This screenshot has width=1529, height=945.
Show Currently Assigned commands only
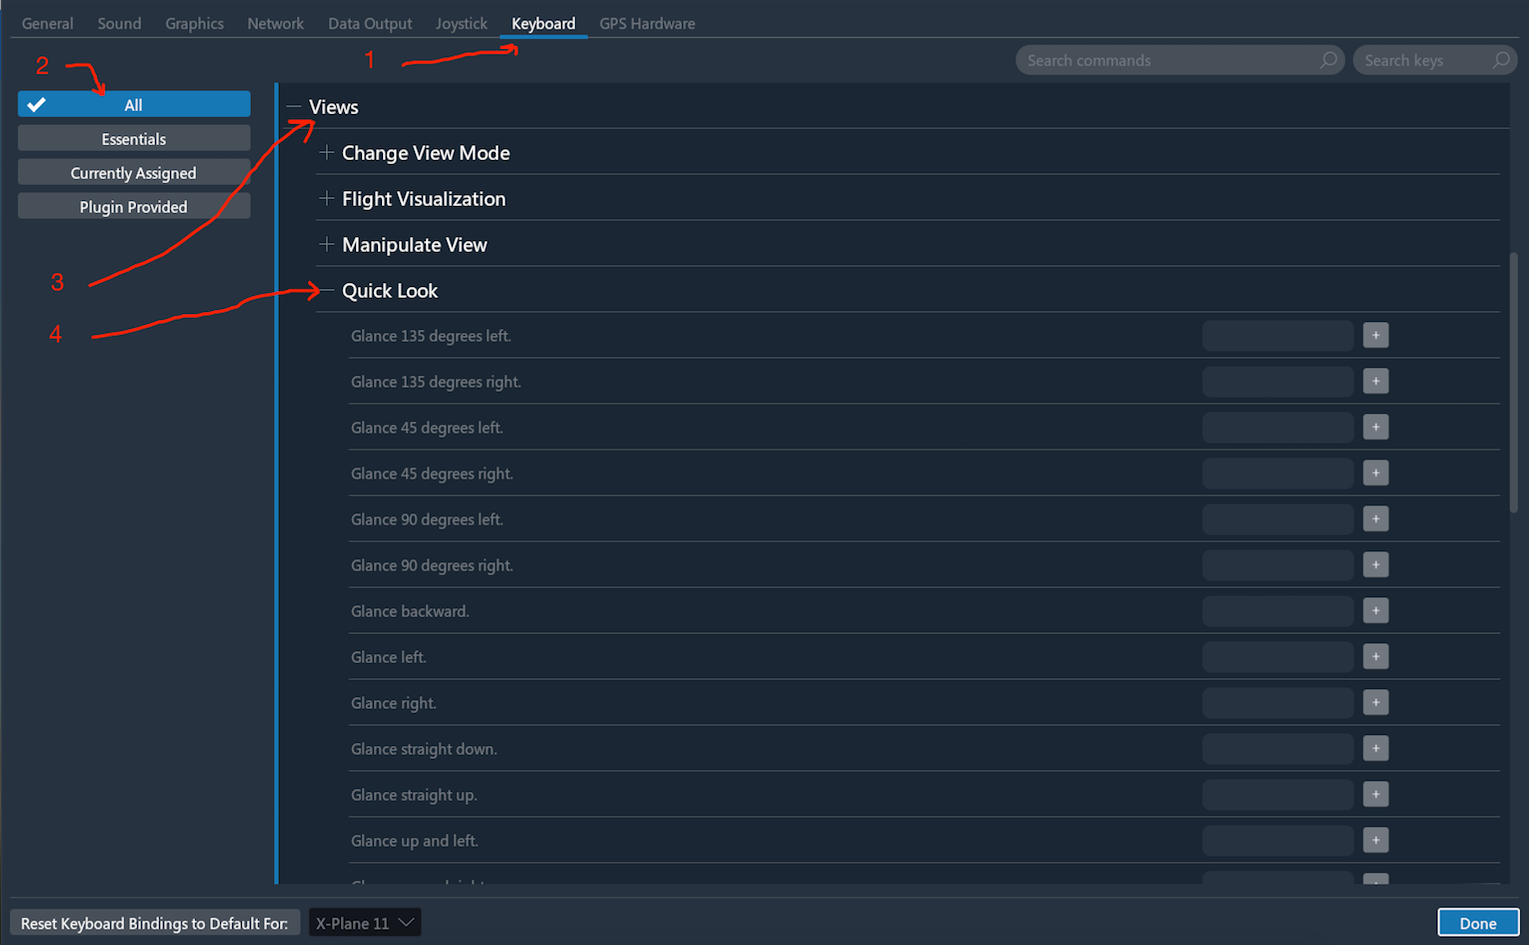point(134,173)
